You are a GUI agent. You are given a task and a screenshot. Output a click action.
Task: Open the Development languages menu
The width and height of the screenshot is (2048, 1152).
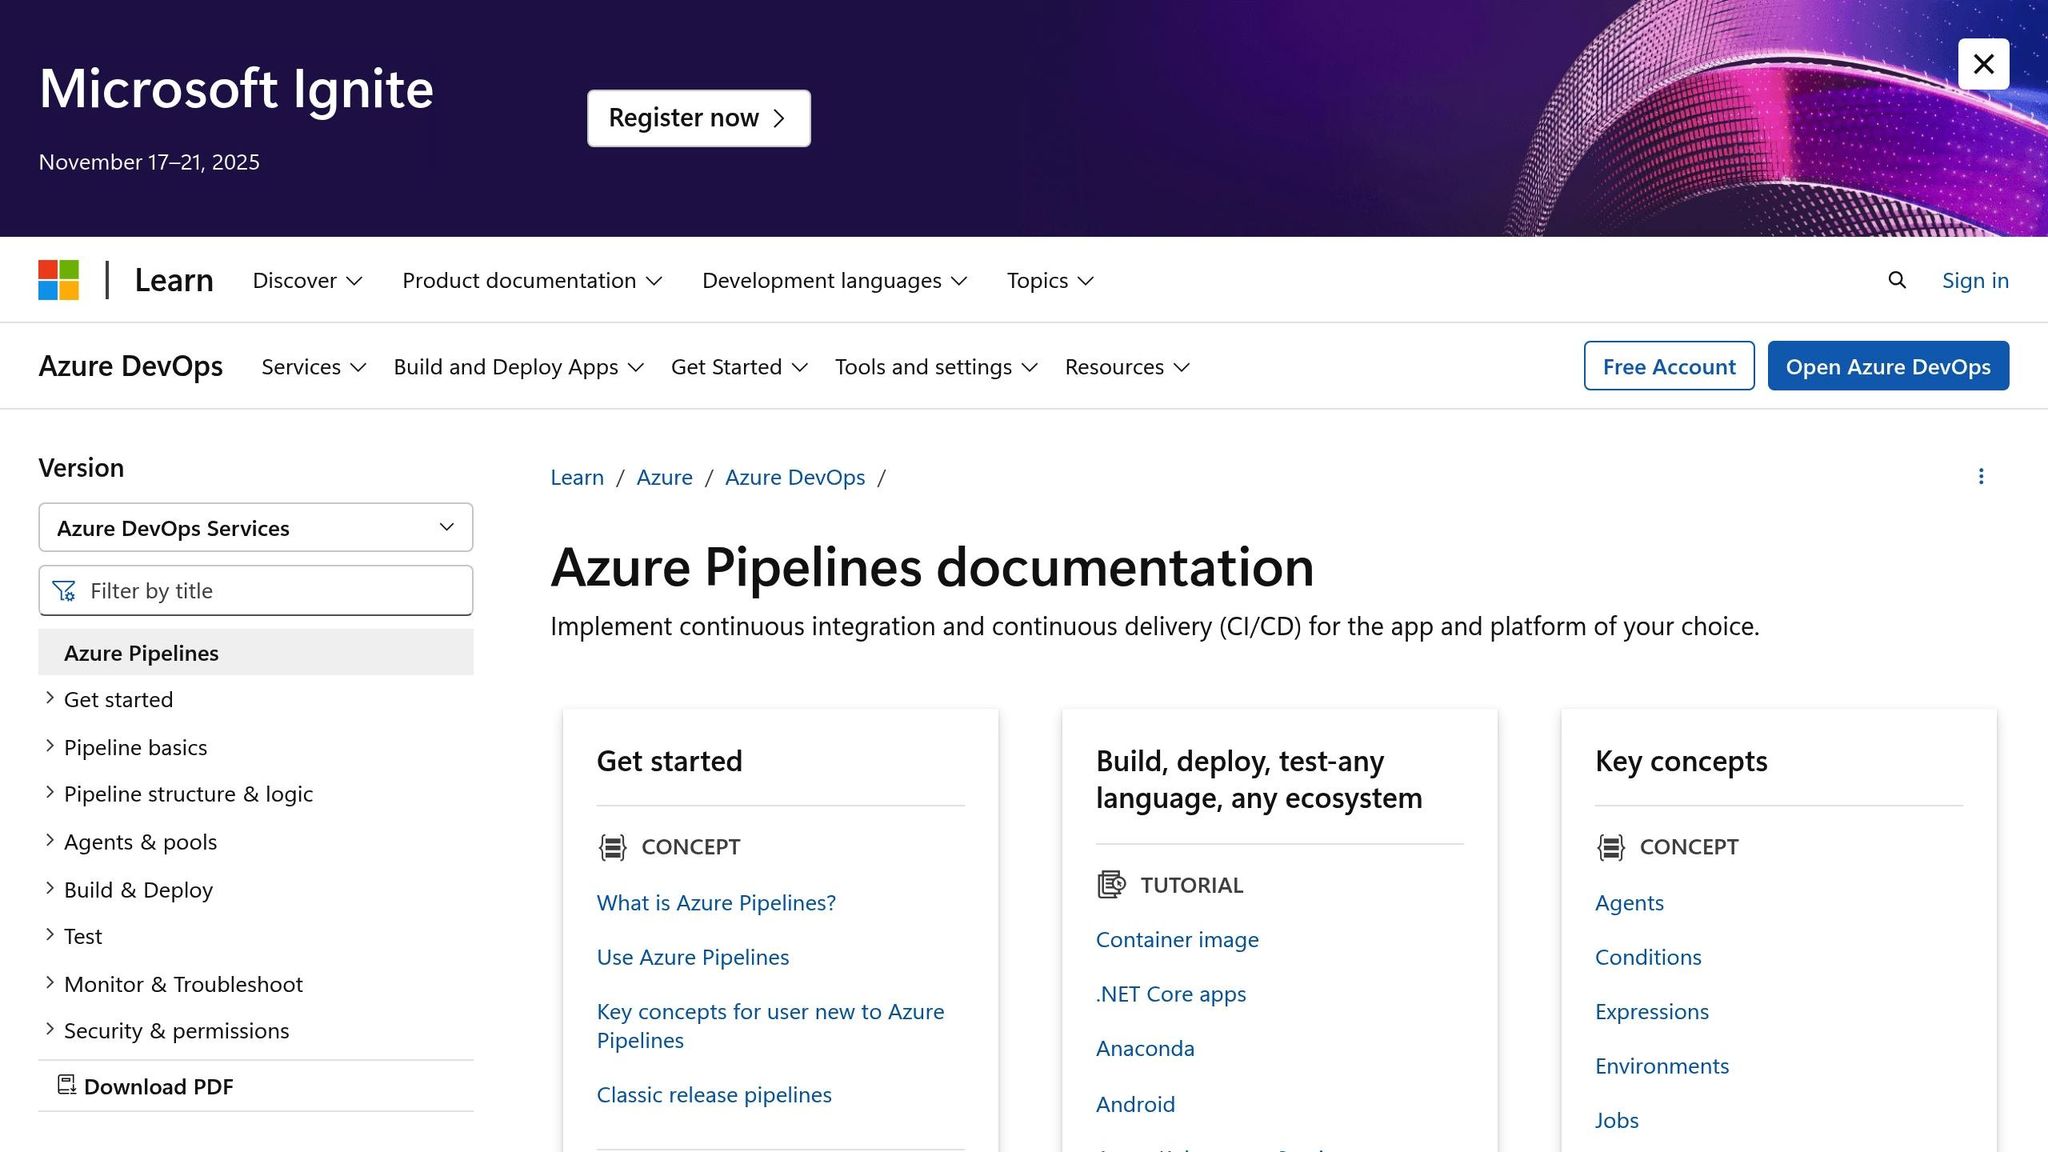click(x=834, y=281)
